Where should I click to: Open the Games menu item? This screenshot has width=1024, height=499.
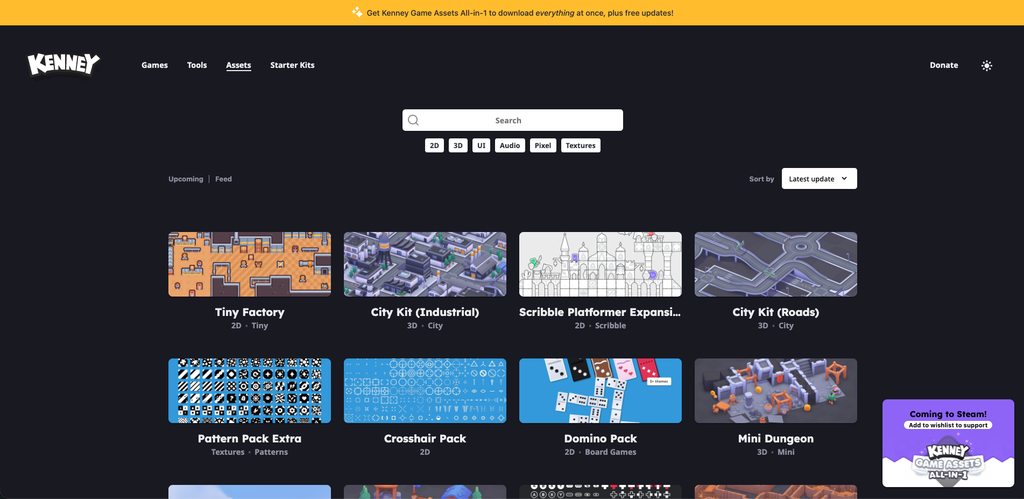coord(155,65)
